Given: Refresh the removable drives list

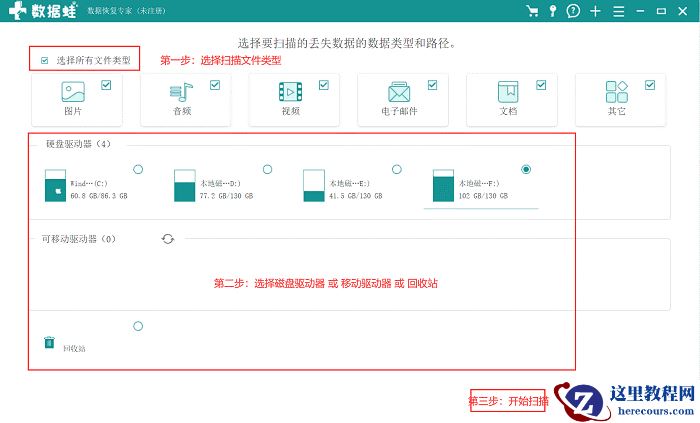Looking at the screenshot, I should tap(167, 239).
